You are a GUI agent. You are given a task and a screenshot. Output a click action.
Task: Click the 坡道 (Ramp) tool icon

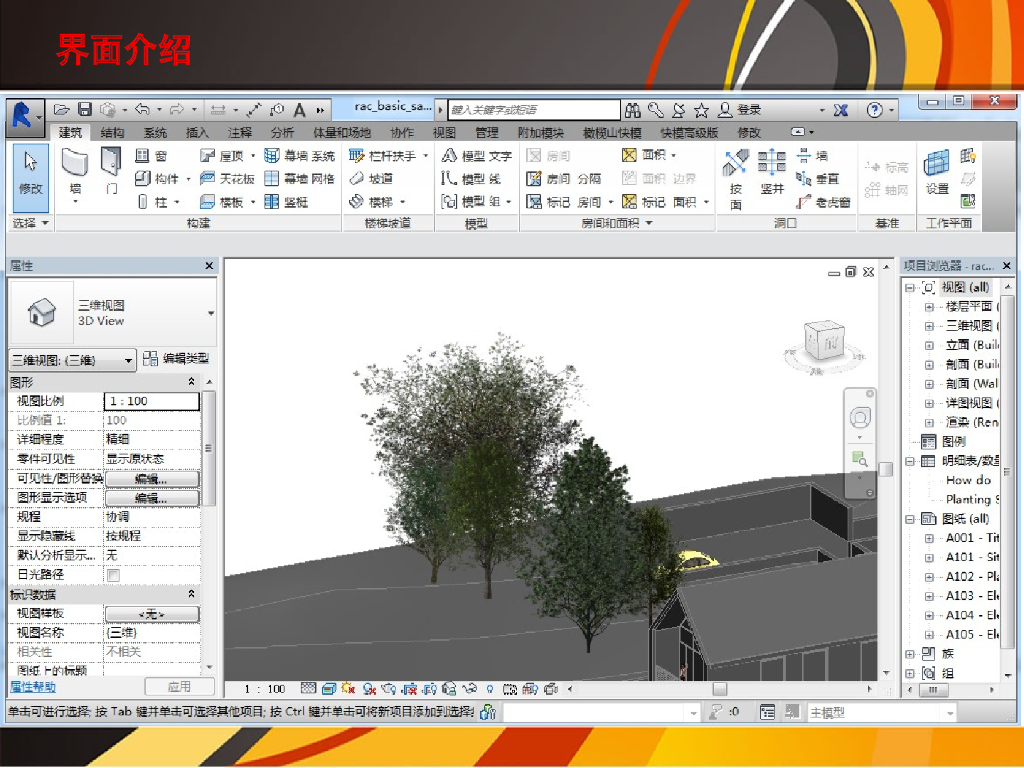[358, 179]
